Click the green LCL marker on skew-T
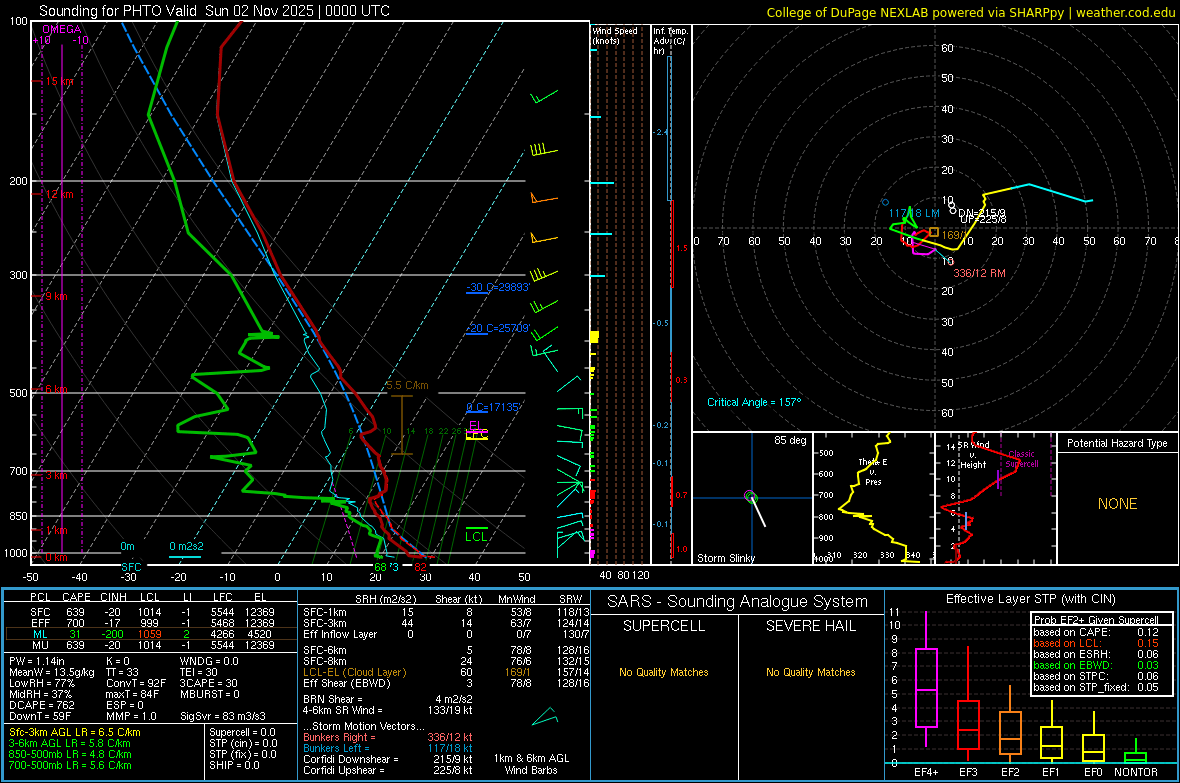The image size is (1180, 783). coord(476,536)
